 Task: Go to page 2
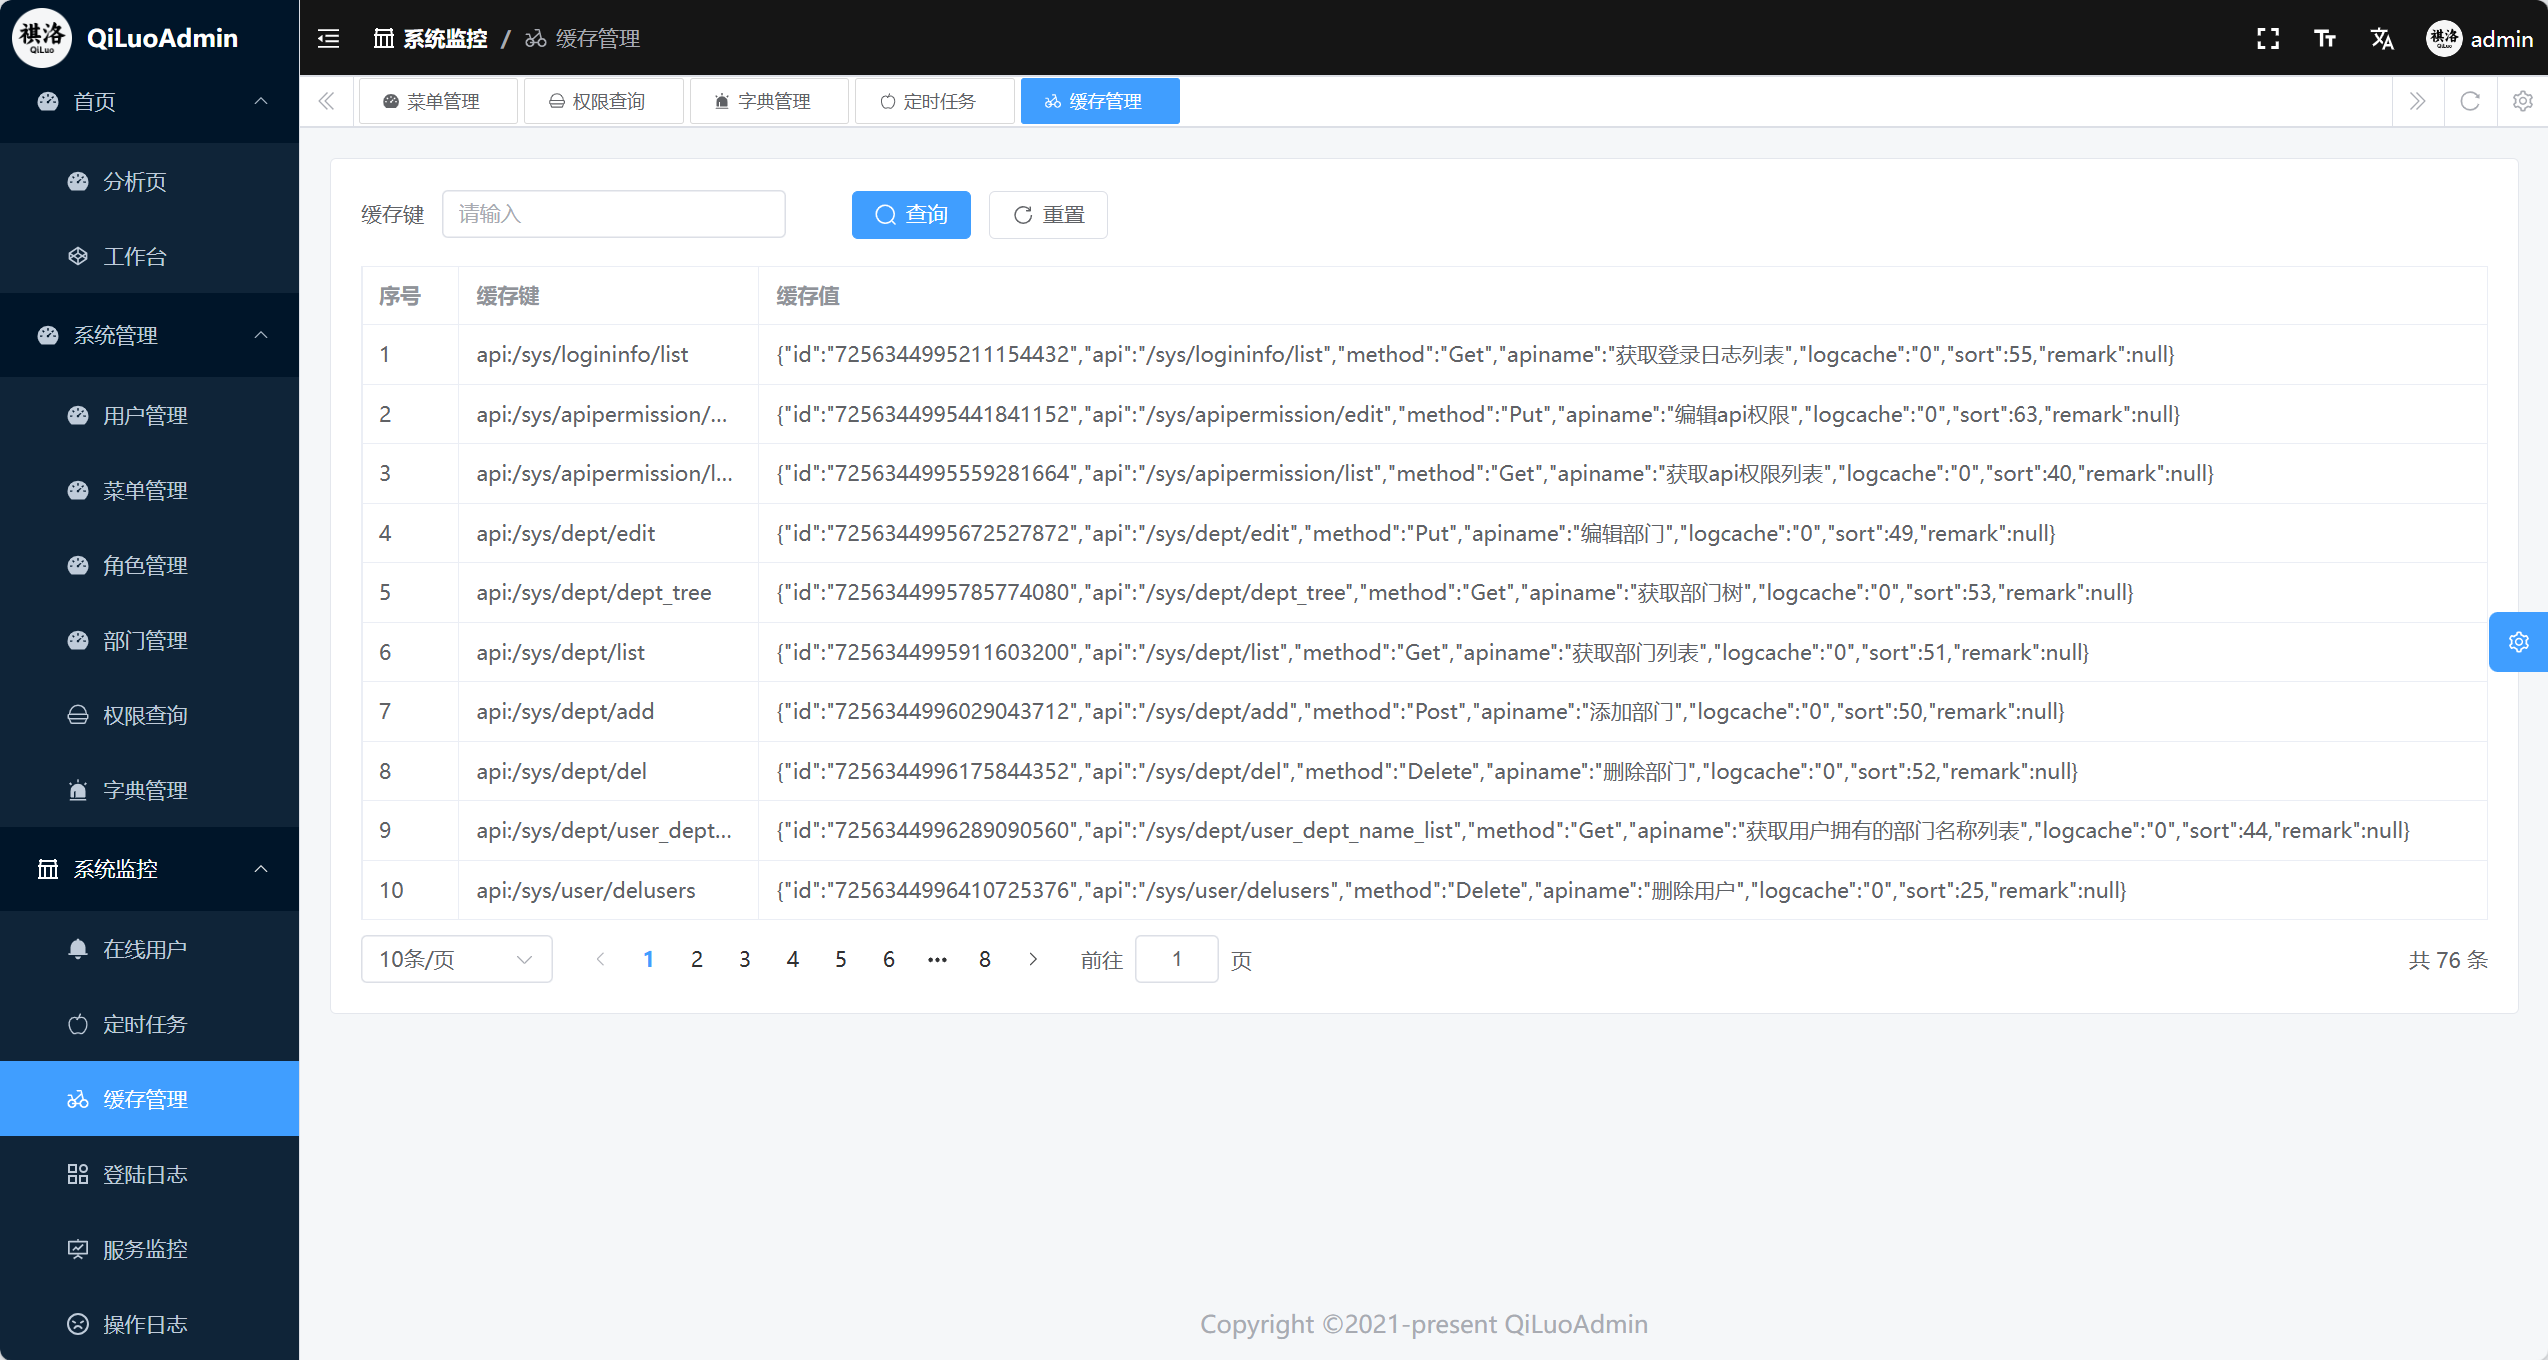tap(697, 959)
